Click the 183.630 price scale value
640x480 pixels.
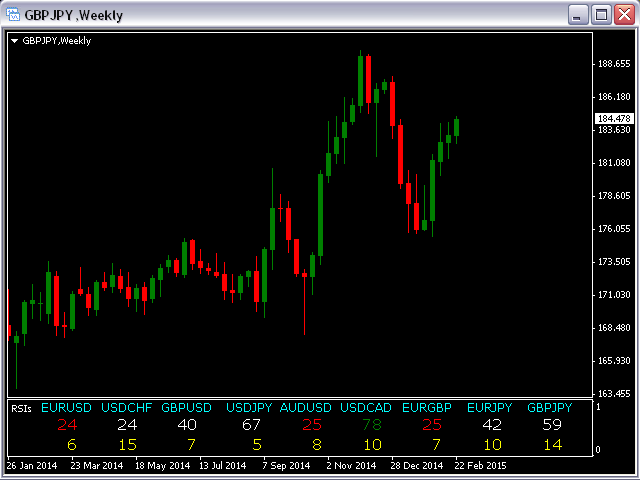tap(614, 130)
